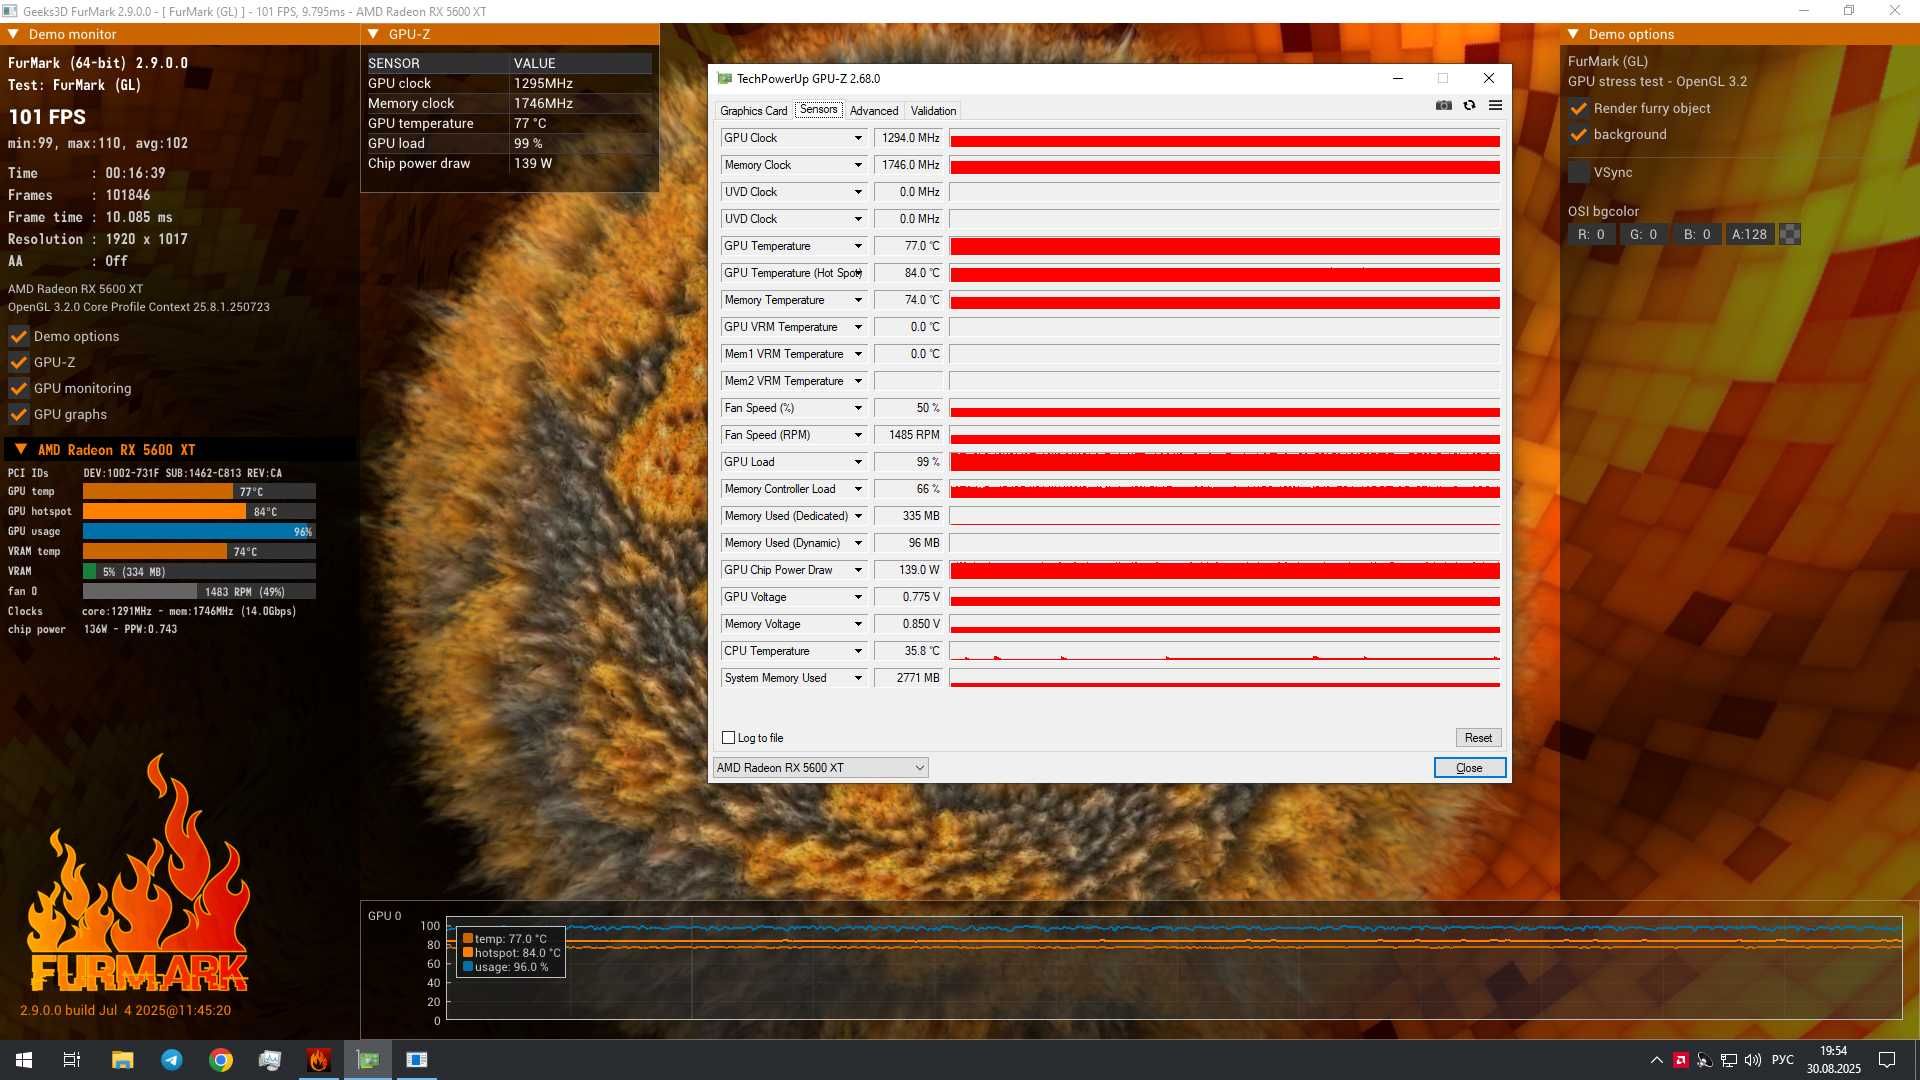
Task: Open the CPU Temperature sensor dropdown
Action: (858, 651)
